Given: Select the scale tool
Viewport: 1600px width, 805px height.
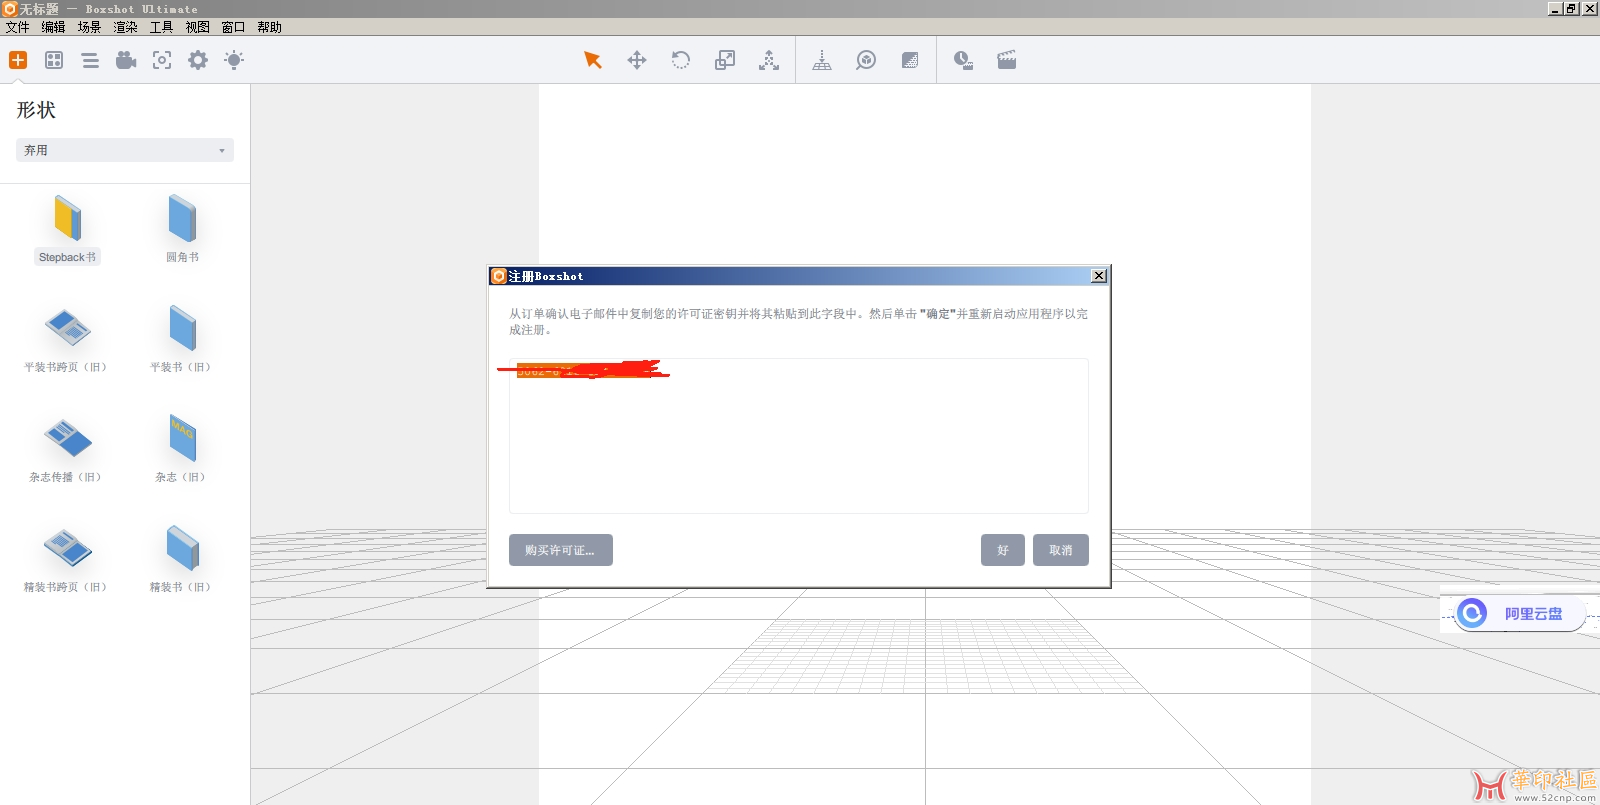Looking at the screenshot, I should 725,60.
